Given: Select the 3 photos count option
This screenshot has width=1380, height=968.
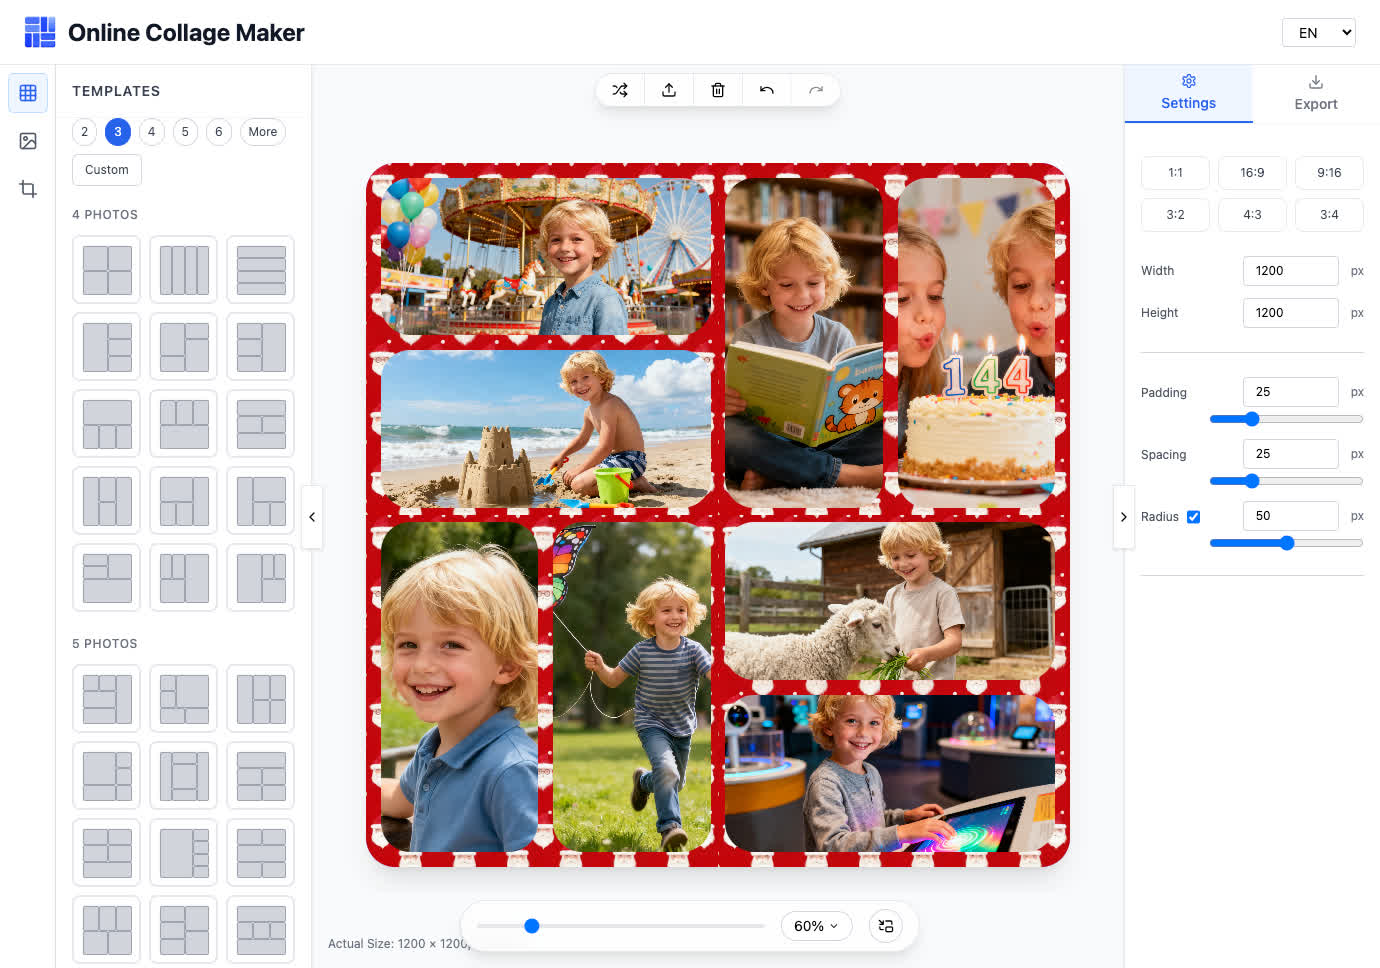Looking at the screenshot, I should pyautogui.click(x=118, y=132).
